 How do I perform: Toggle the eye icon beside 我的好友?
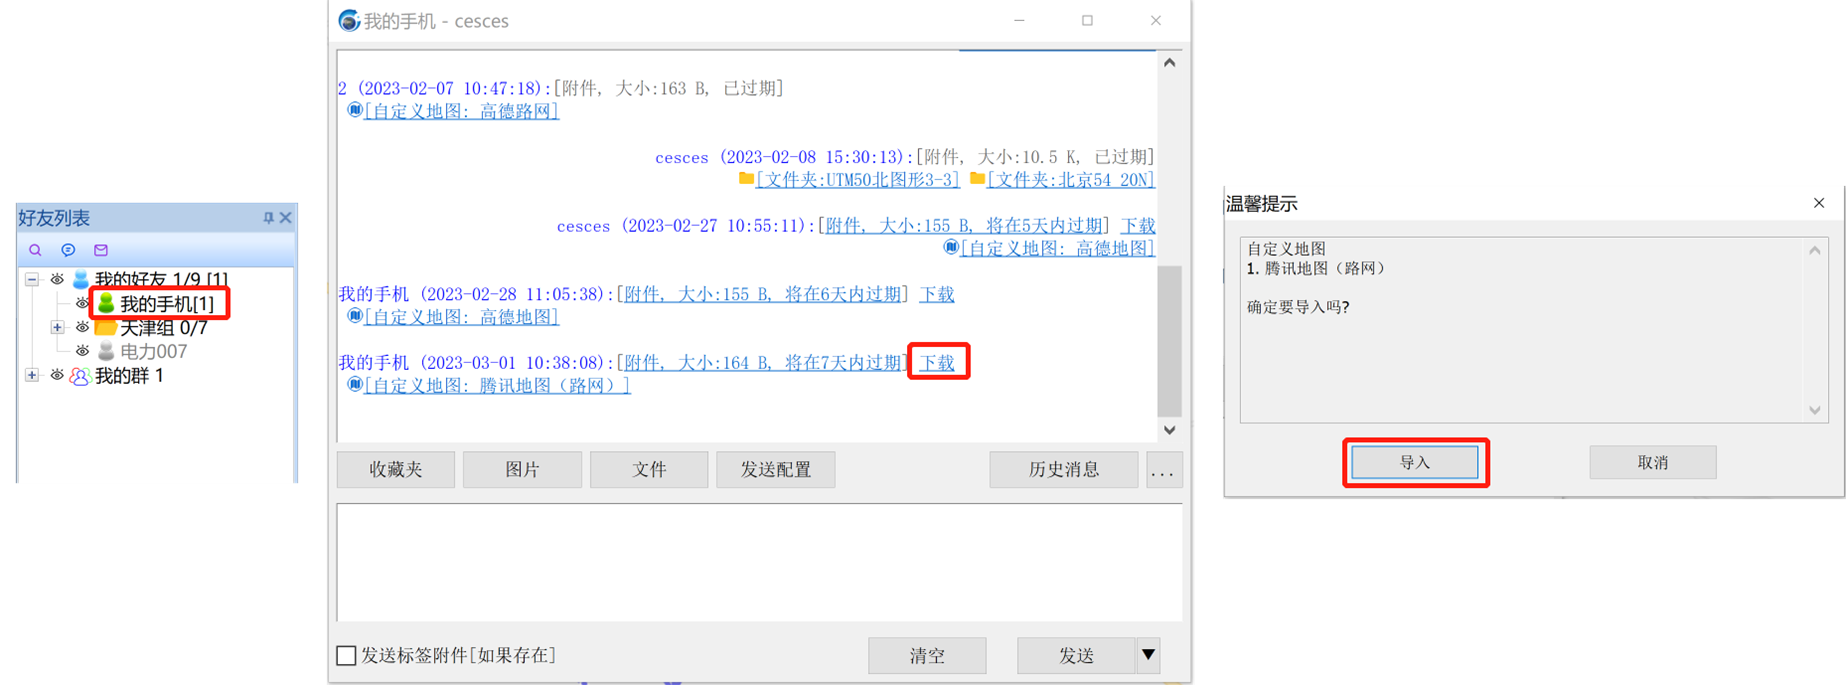point(57,279)
